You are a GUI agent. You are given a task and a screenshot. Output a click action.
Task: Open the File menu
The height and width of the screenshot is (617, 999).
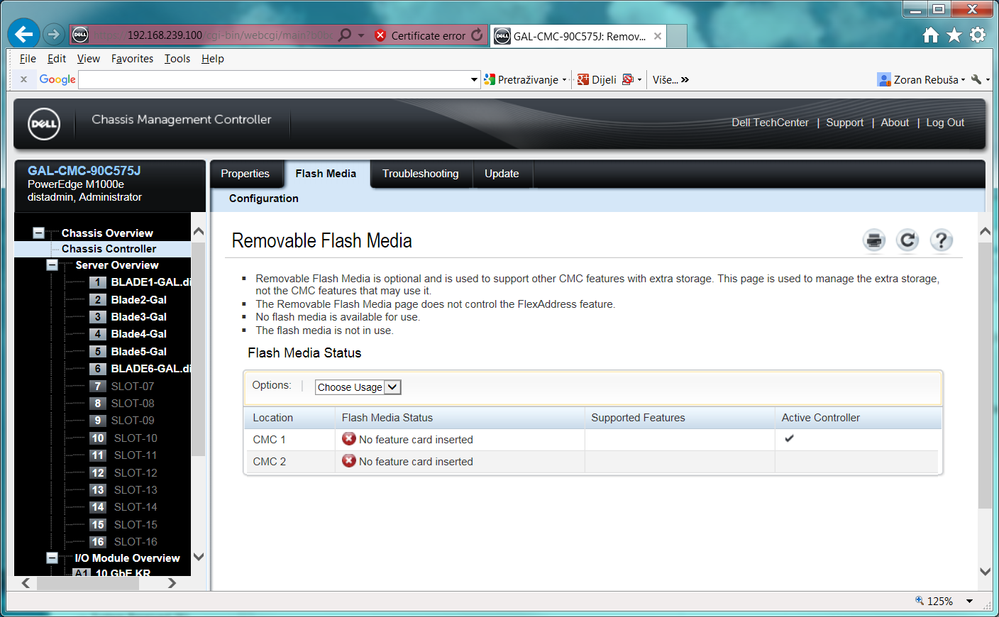[x=27, y=59]
